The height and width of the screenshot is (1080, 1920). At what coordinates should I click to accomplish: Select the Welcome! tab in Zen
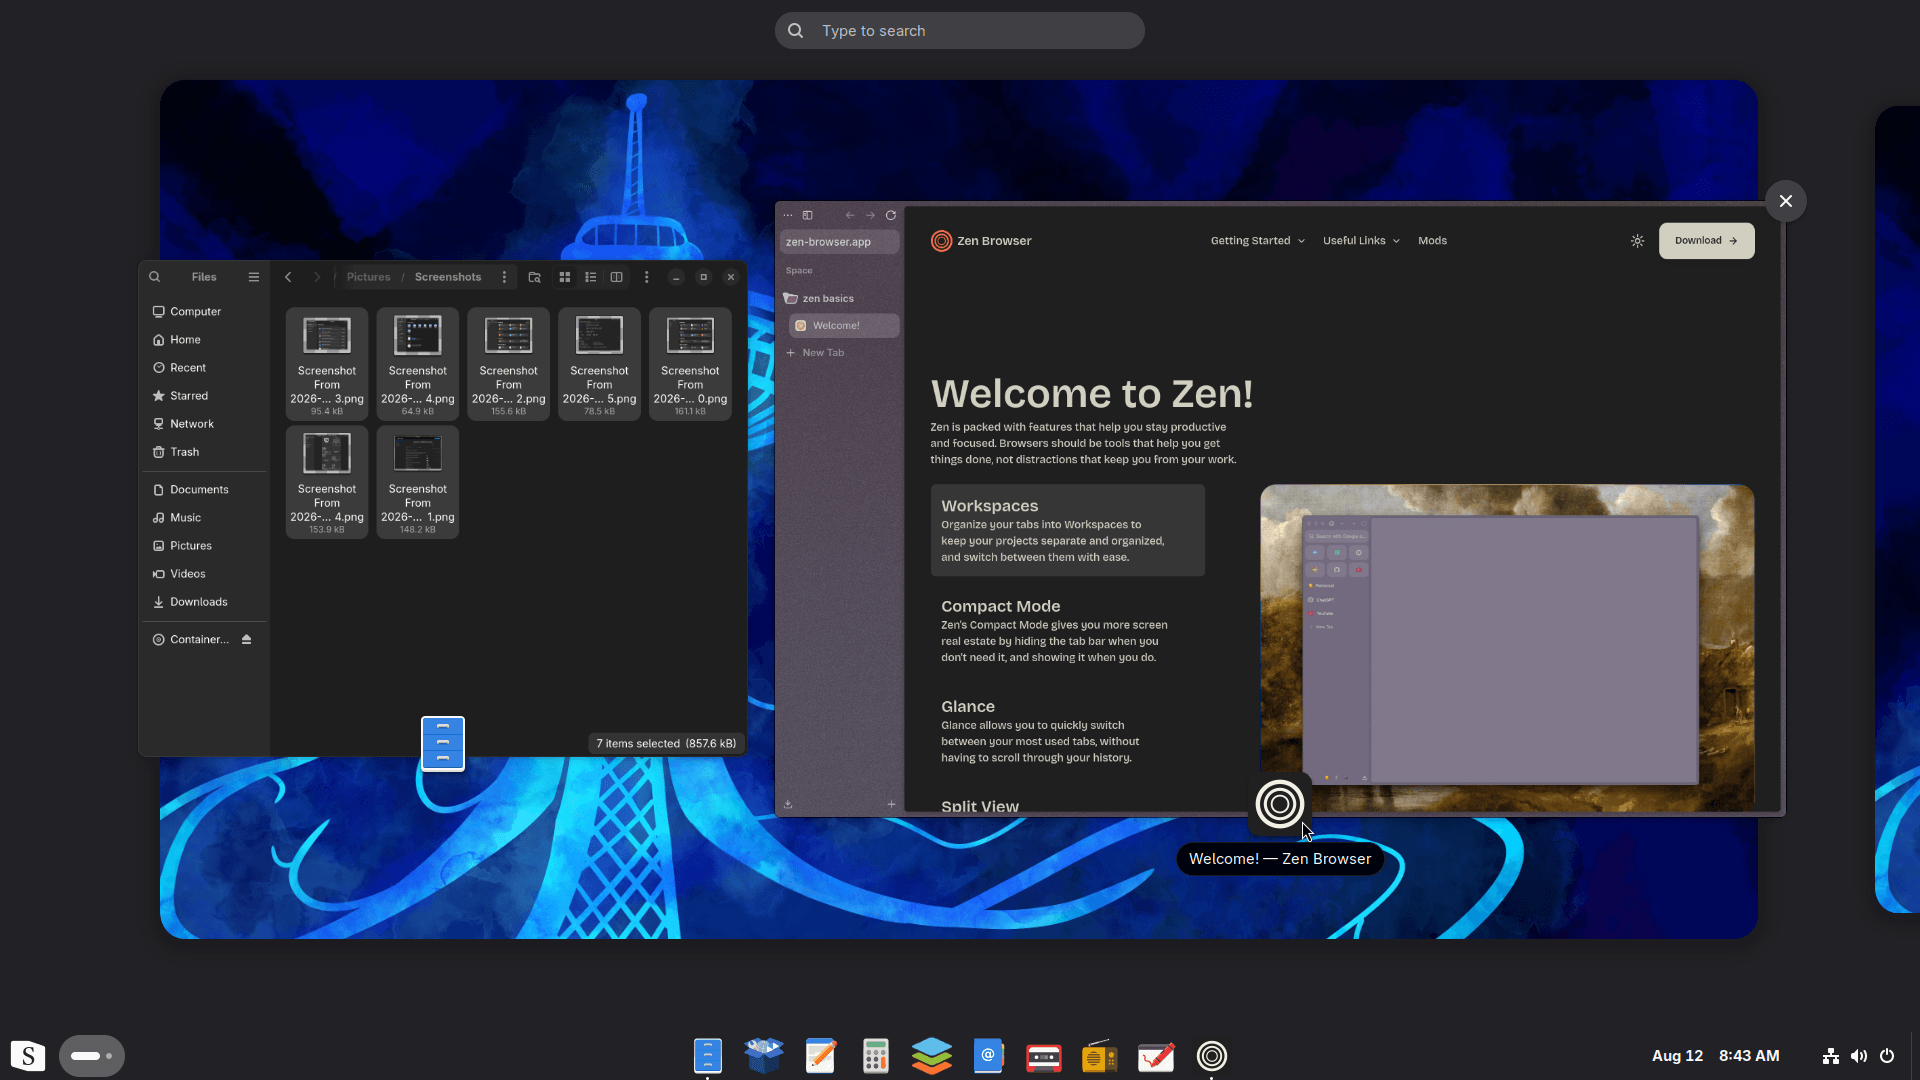tap(844, 326)
